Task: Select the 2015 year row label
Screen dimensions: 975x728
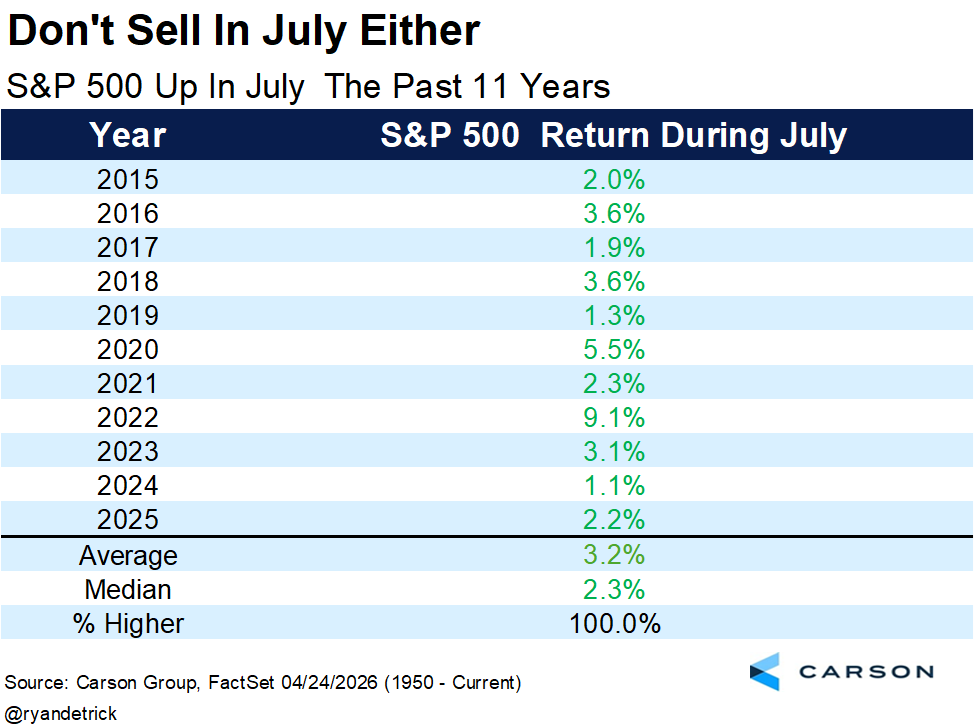Action: coord(127,180)
